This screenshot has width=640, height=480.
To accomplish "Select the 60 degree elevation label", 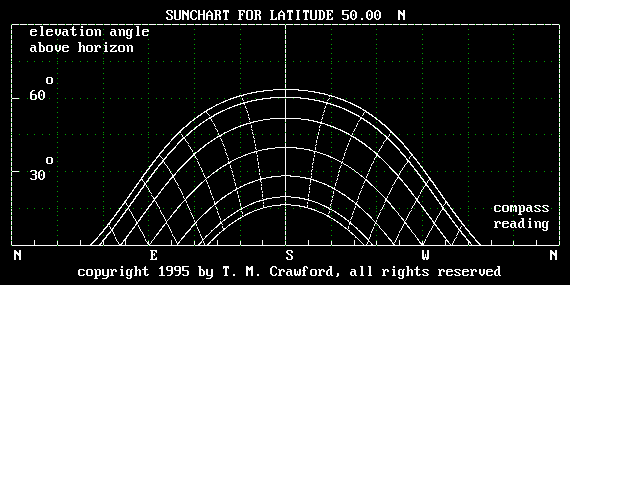I will click(x=37, y=96).
